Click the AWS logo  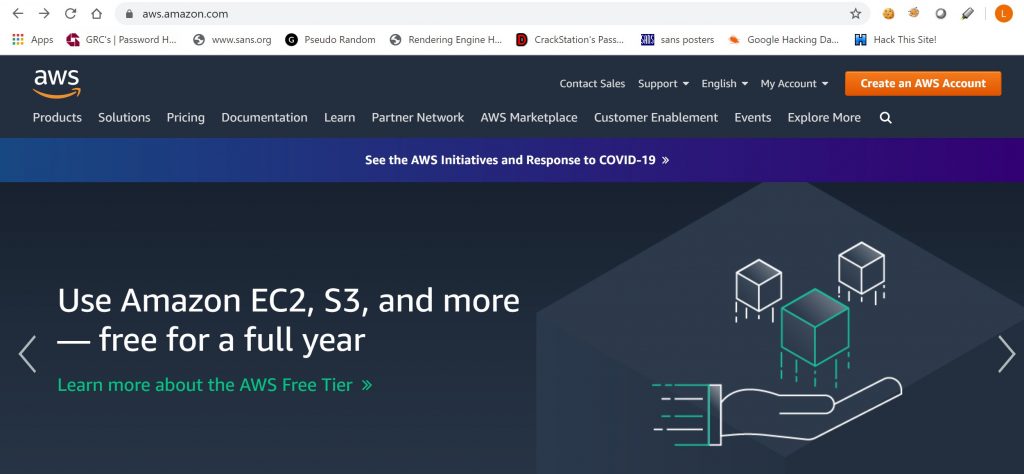tap(57, 84)
